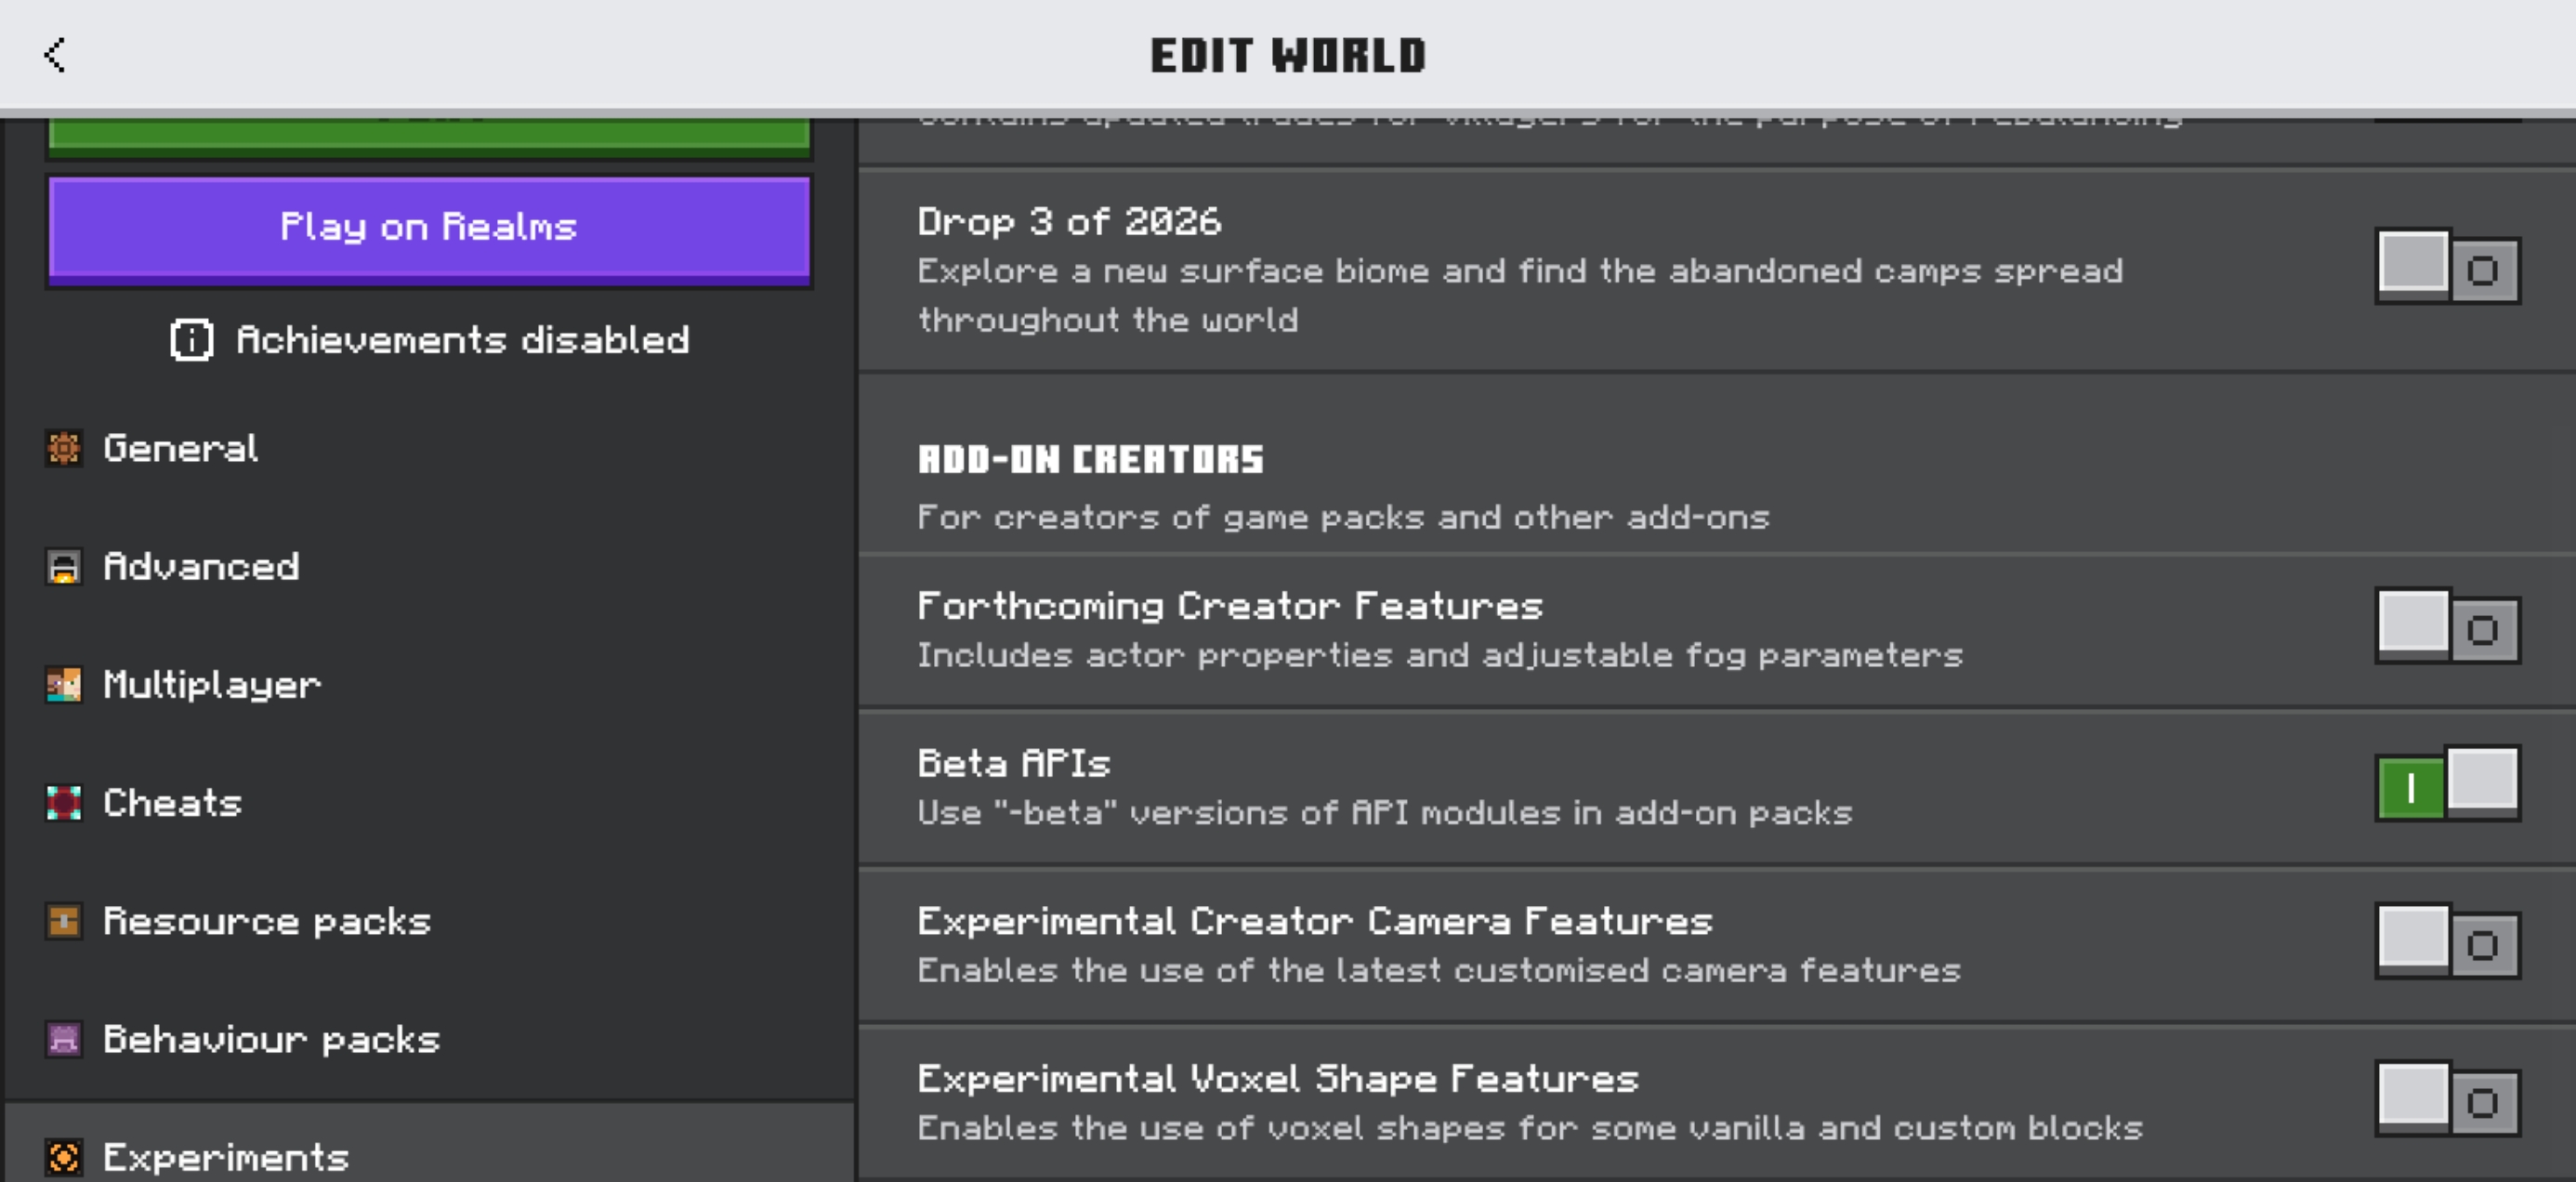The width and height of the screenshot is (2576, 1182).
Task: Disable the Beta APIs toggle
Action: [2447, 784]
